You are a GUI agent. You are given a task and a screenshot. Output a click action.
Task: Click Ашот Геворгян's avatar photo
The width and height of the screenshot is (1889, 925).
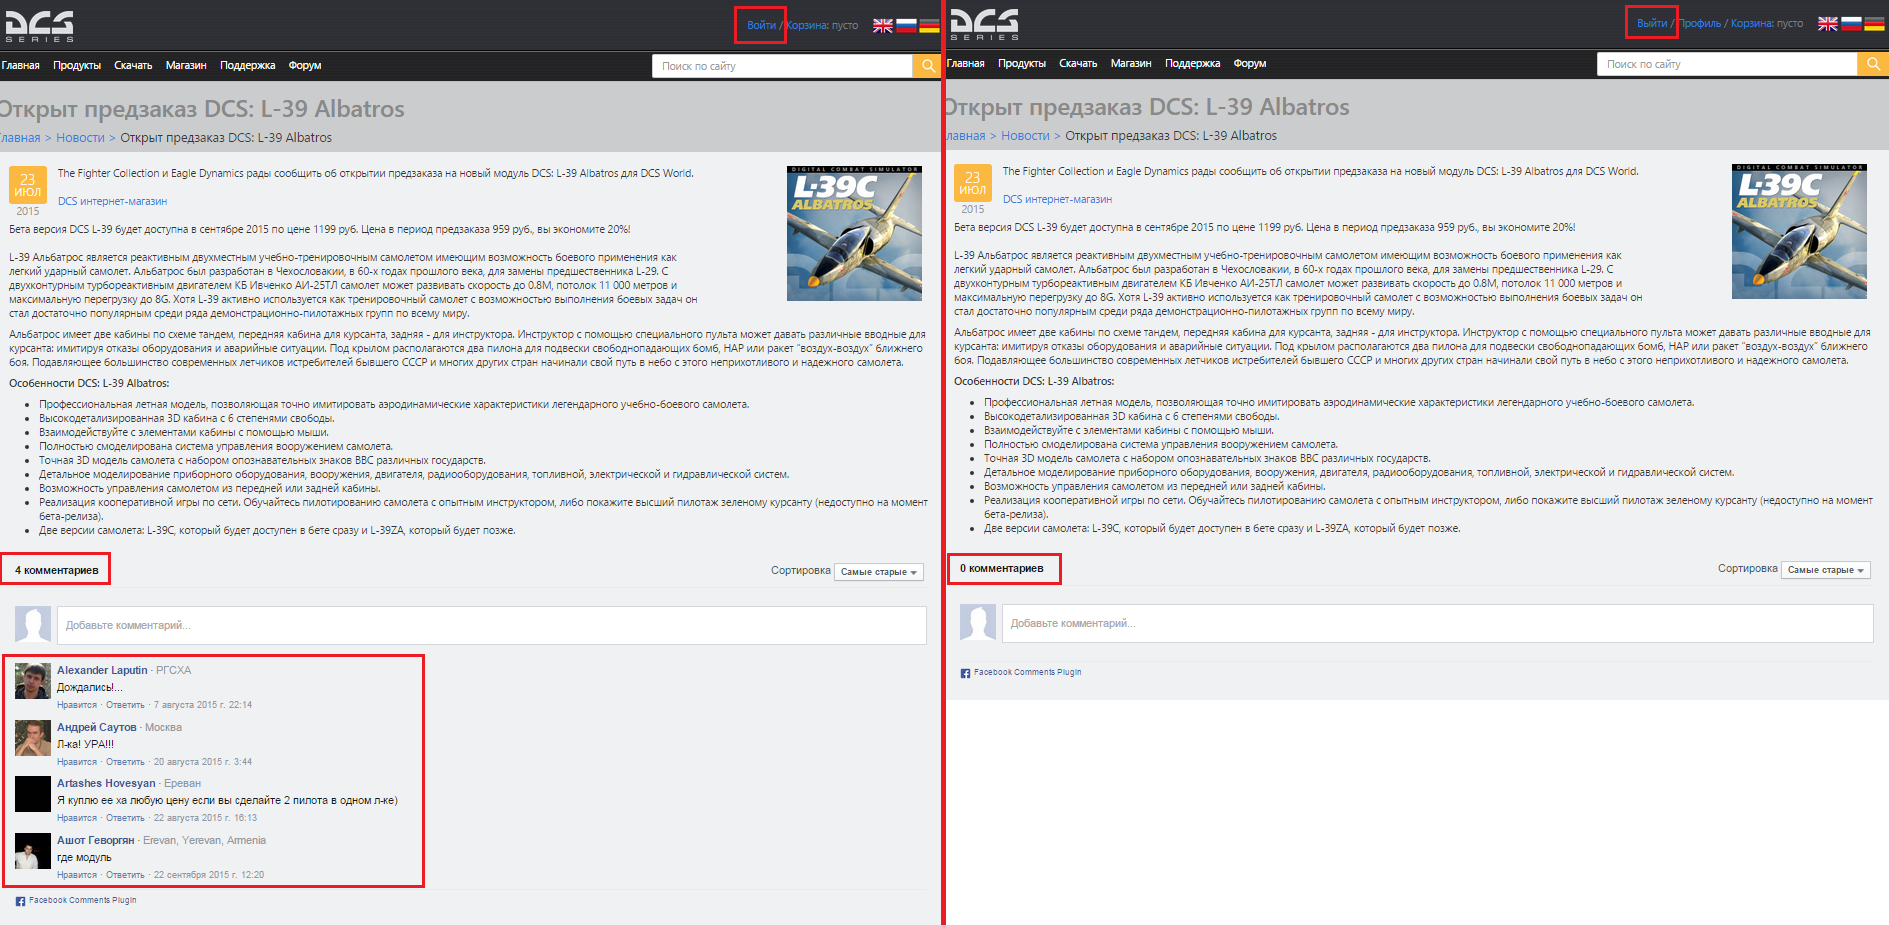point(33,851)
